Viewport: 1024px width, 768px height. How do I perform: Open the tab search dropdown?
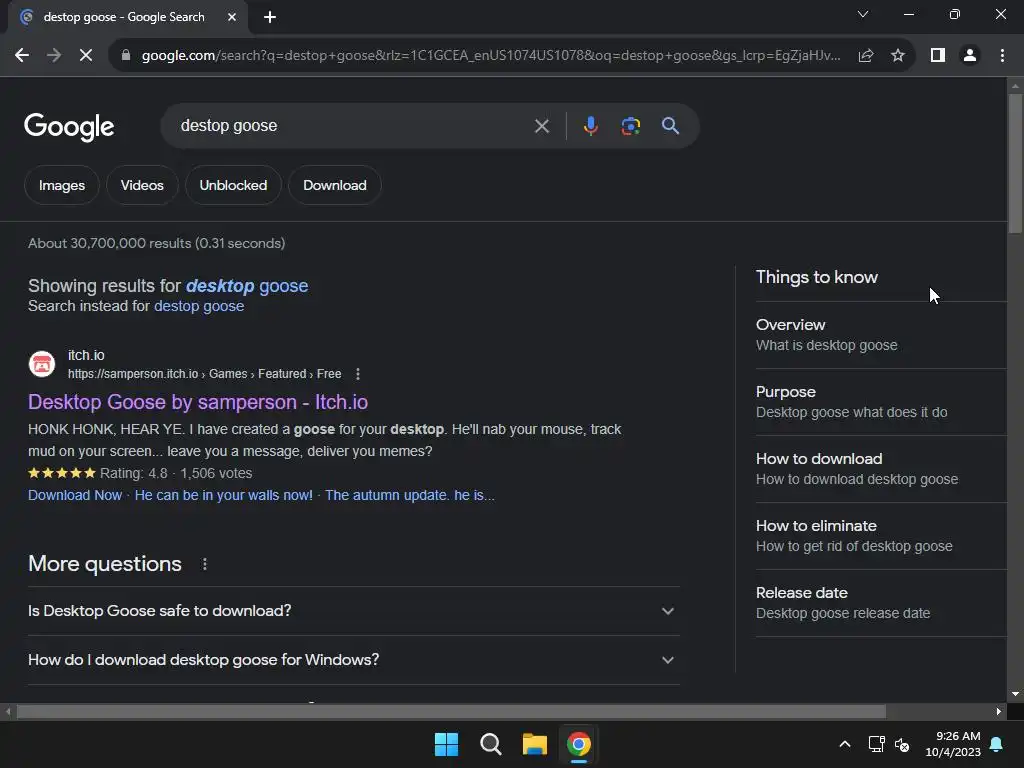(863, 14)
